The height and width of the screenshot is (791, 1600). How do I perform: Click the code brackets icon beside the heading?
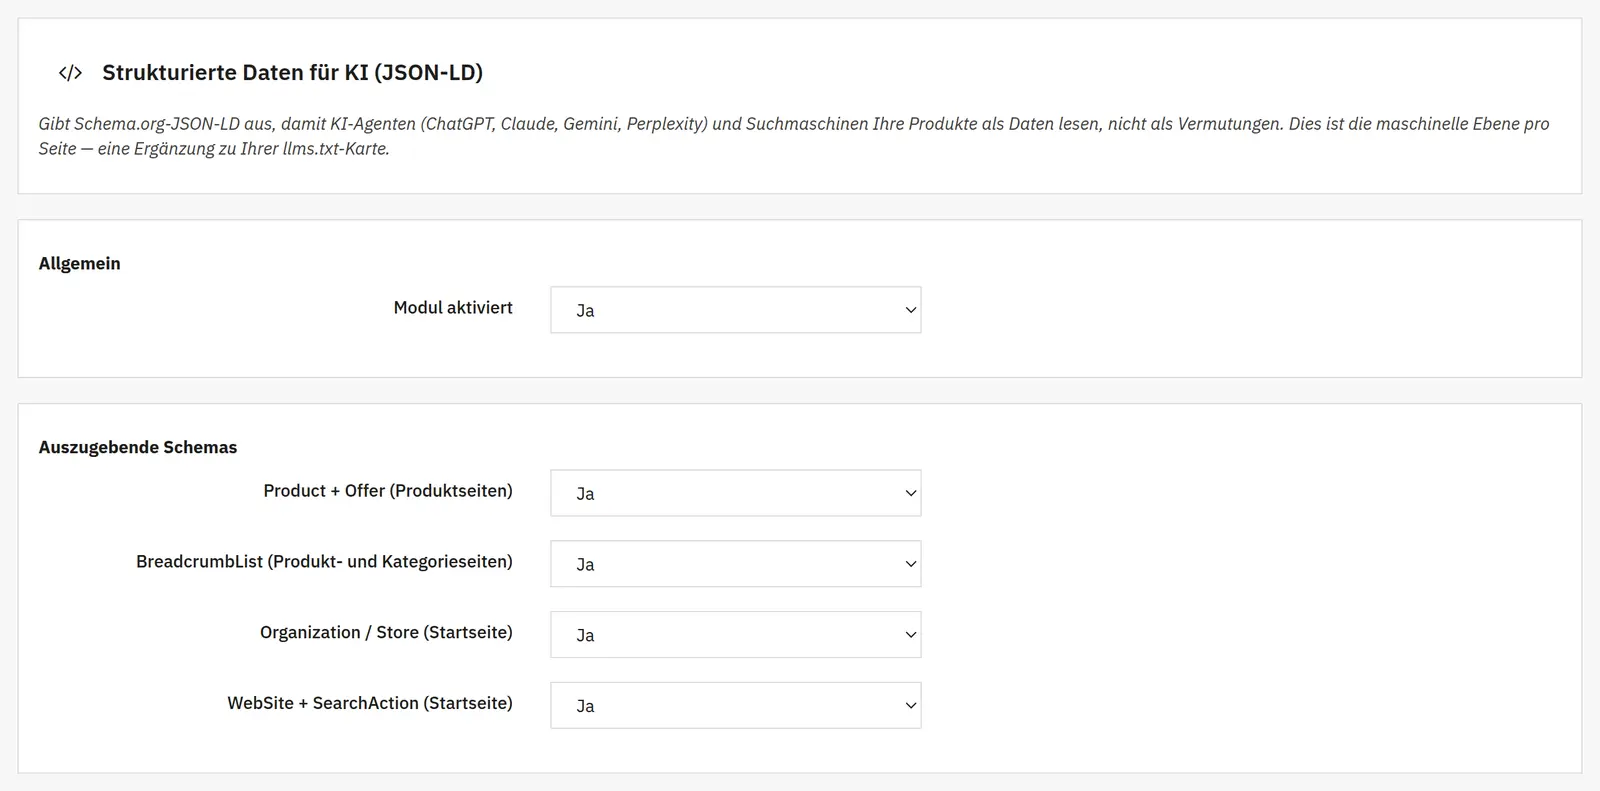coord(70,73)
